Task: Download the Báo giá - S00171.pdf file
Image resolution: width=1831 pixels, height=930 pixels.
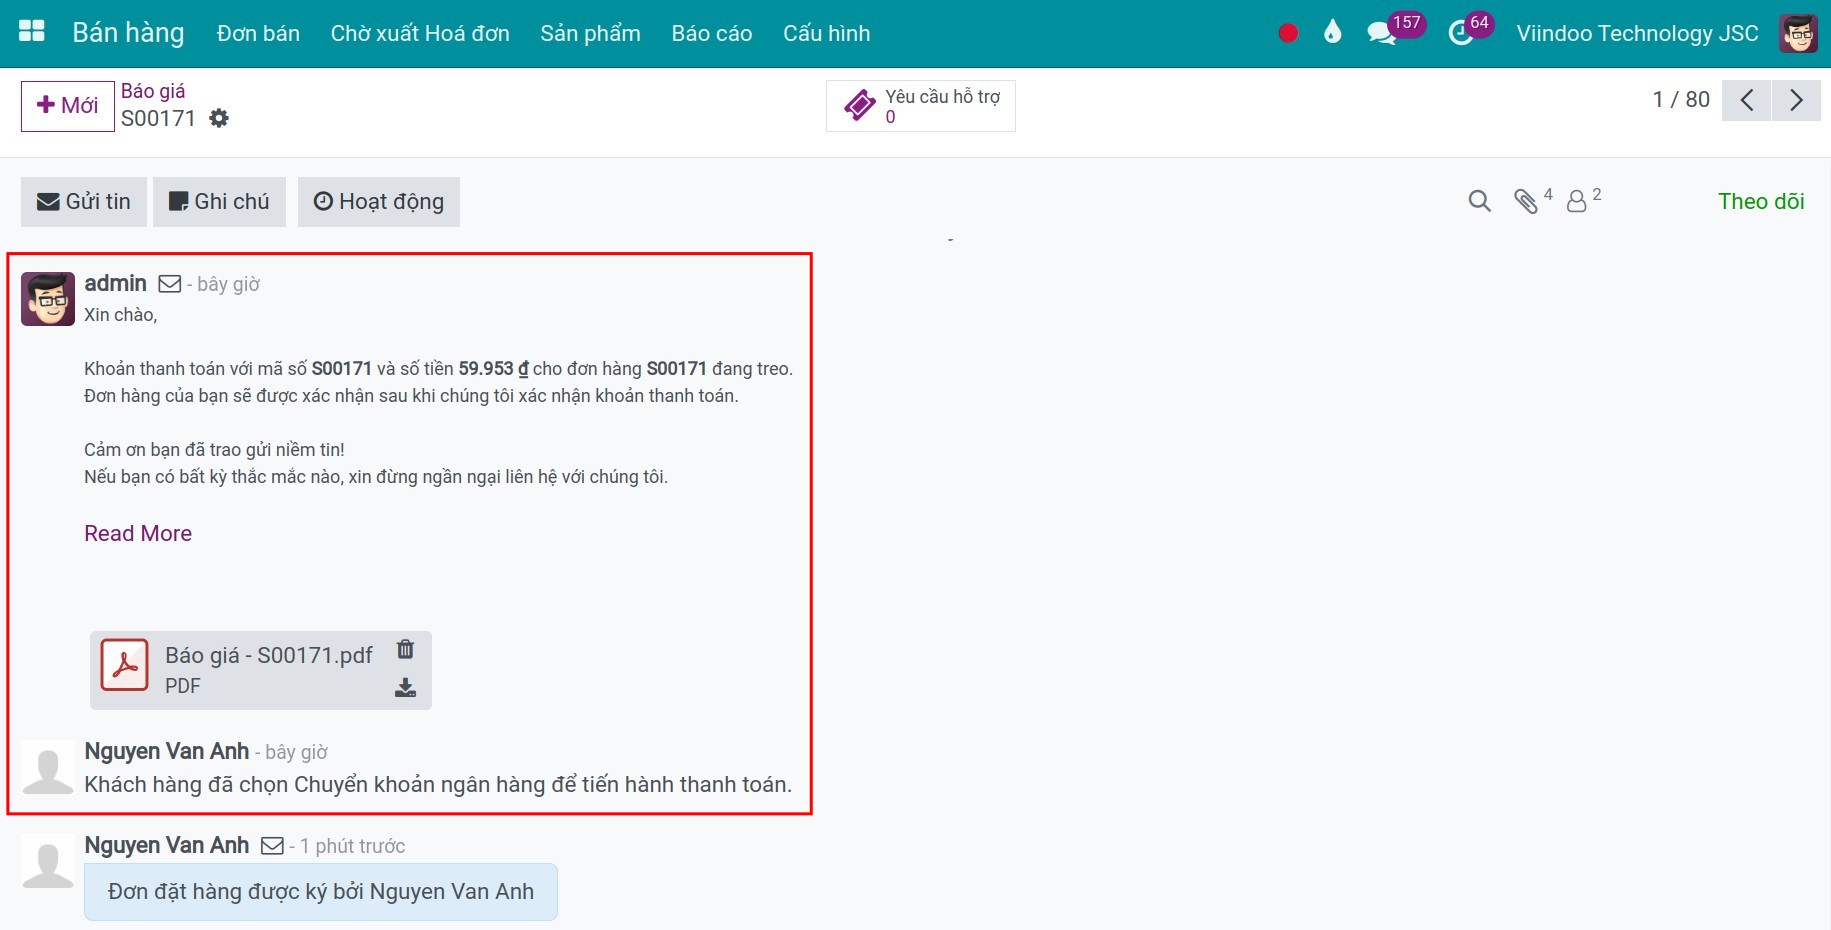Action: (405, 688)
